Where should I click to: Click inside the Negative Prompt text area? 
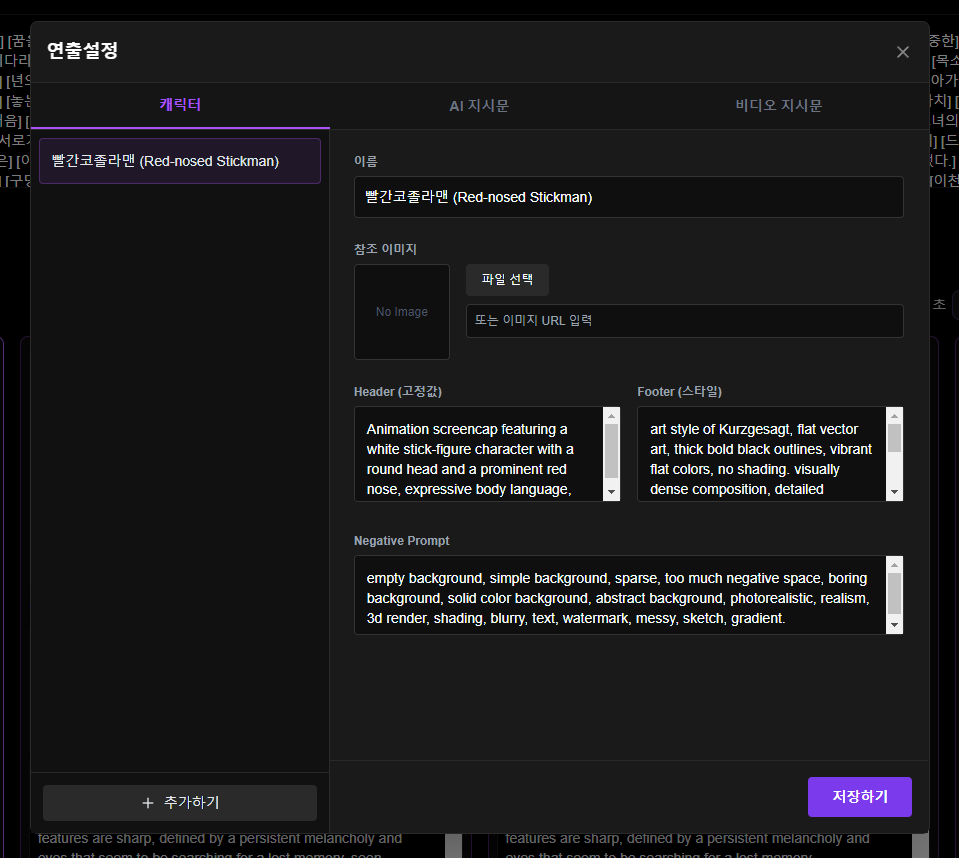click(618, 595)
